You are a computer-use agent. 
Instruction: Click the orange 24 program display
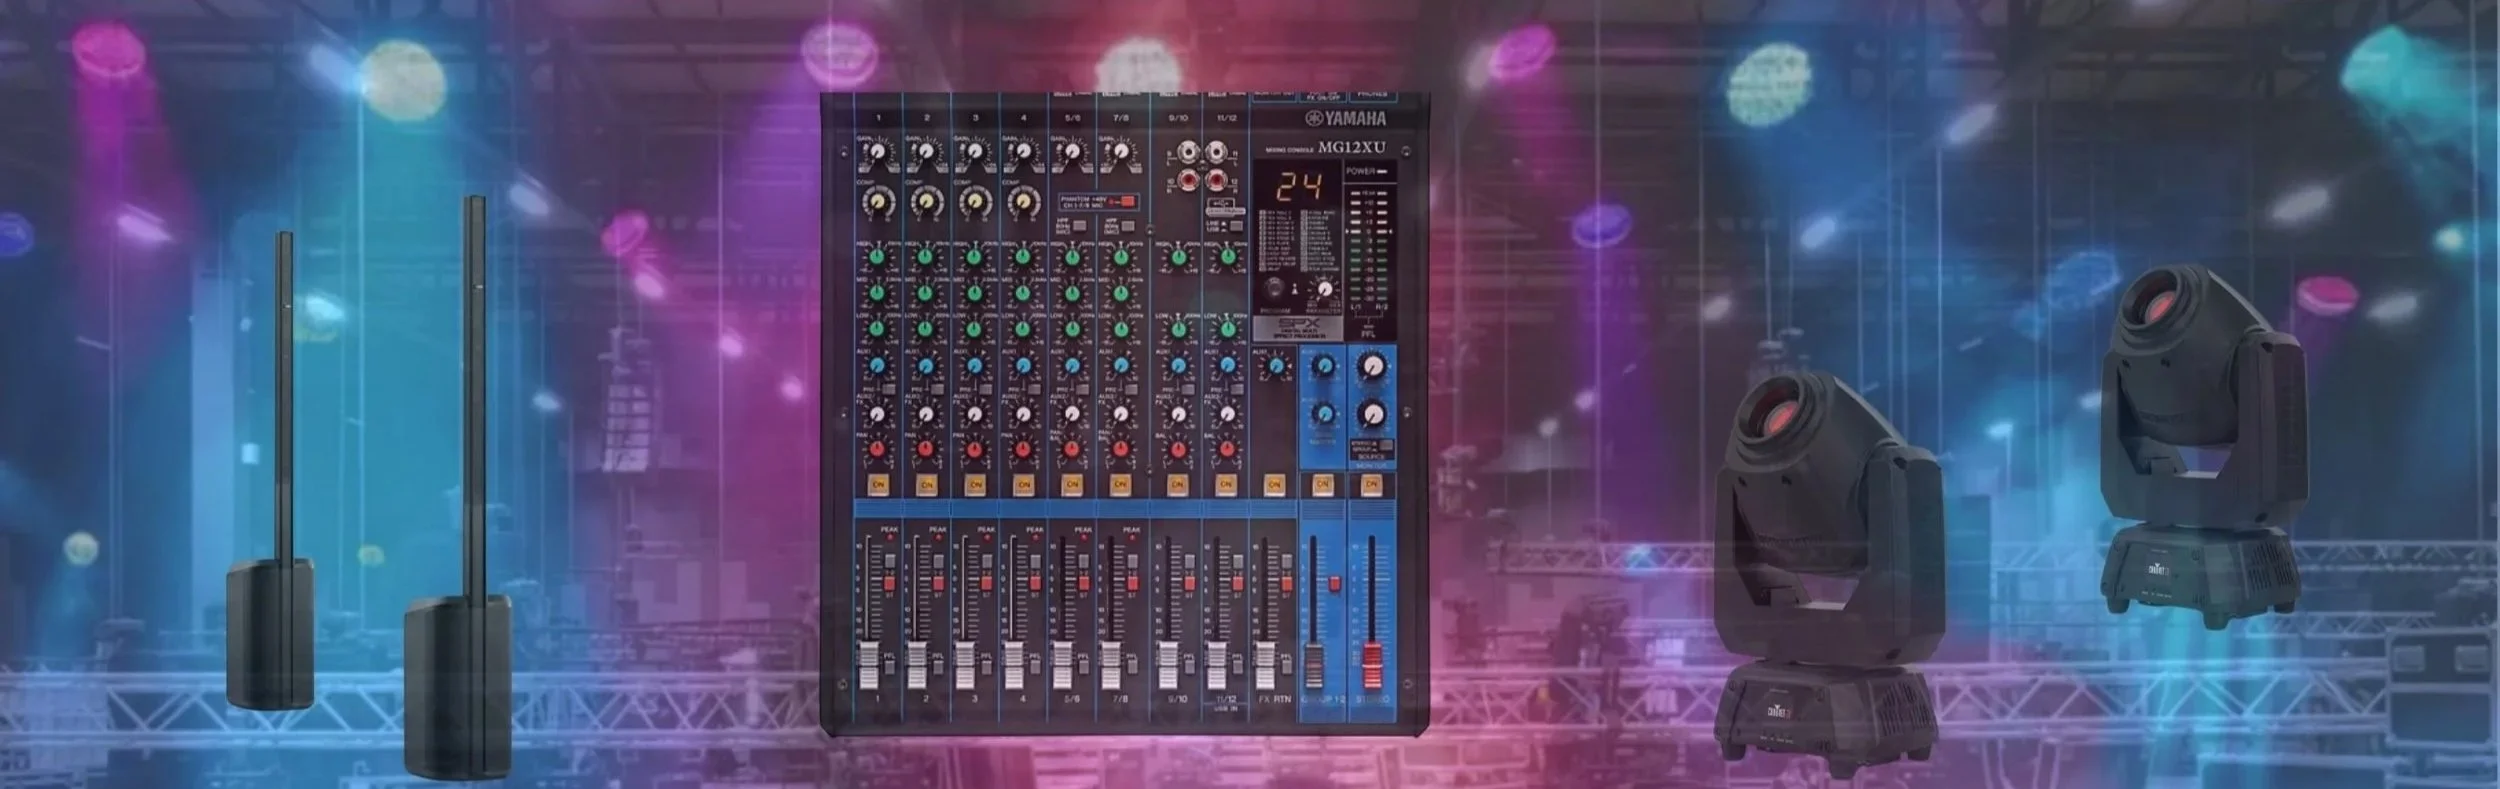(x=1299, y=186)
